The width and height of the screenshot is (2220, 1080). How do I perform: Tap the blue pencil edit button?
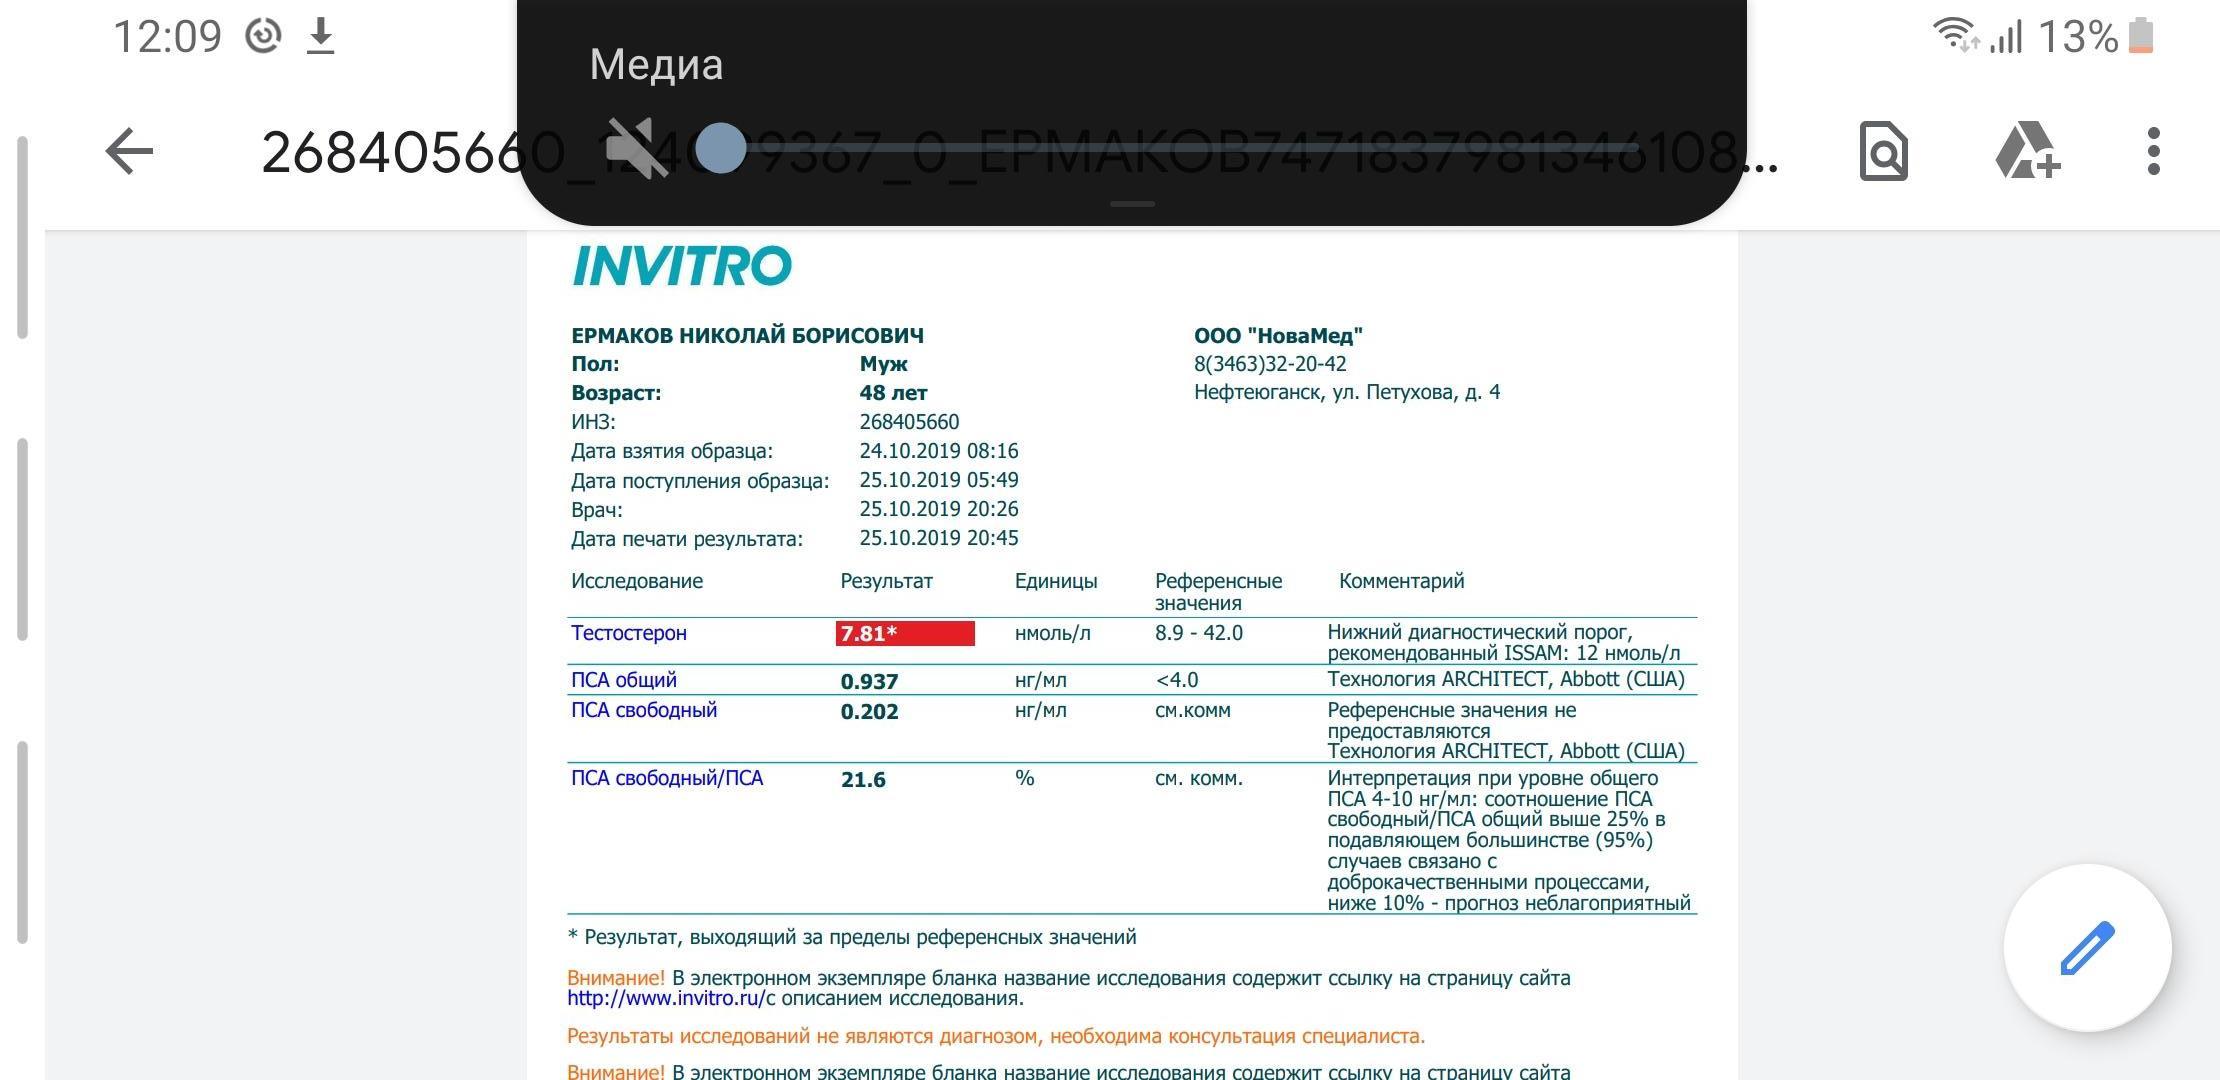pyautogui.click(x=2087, y=947)
